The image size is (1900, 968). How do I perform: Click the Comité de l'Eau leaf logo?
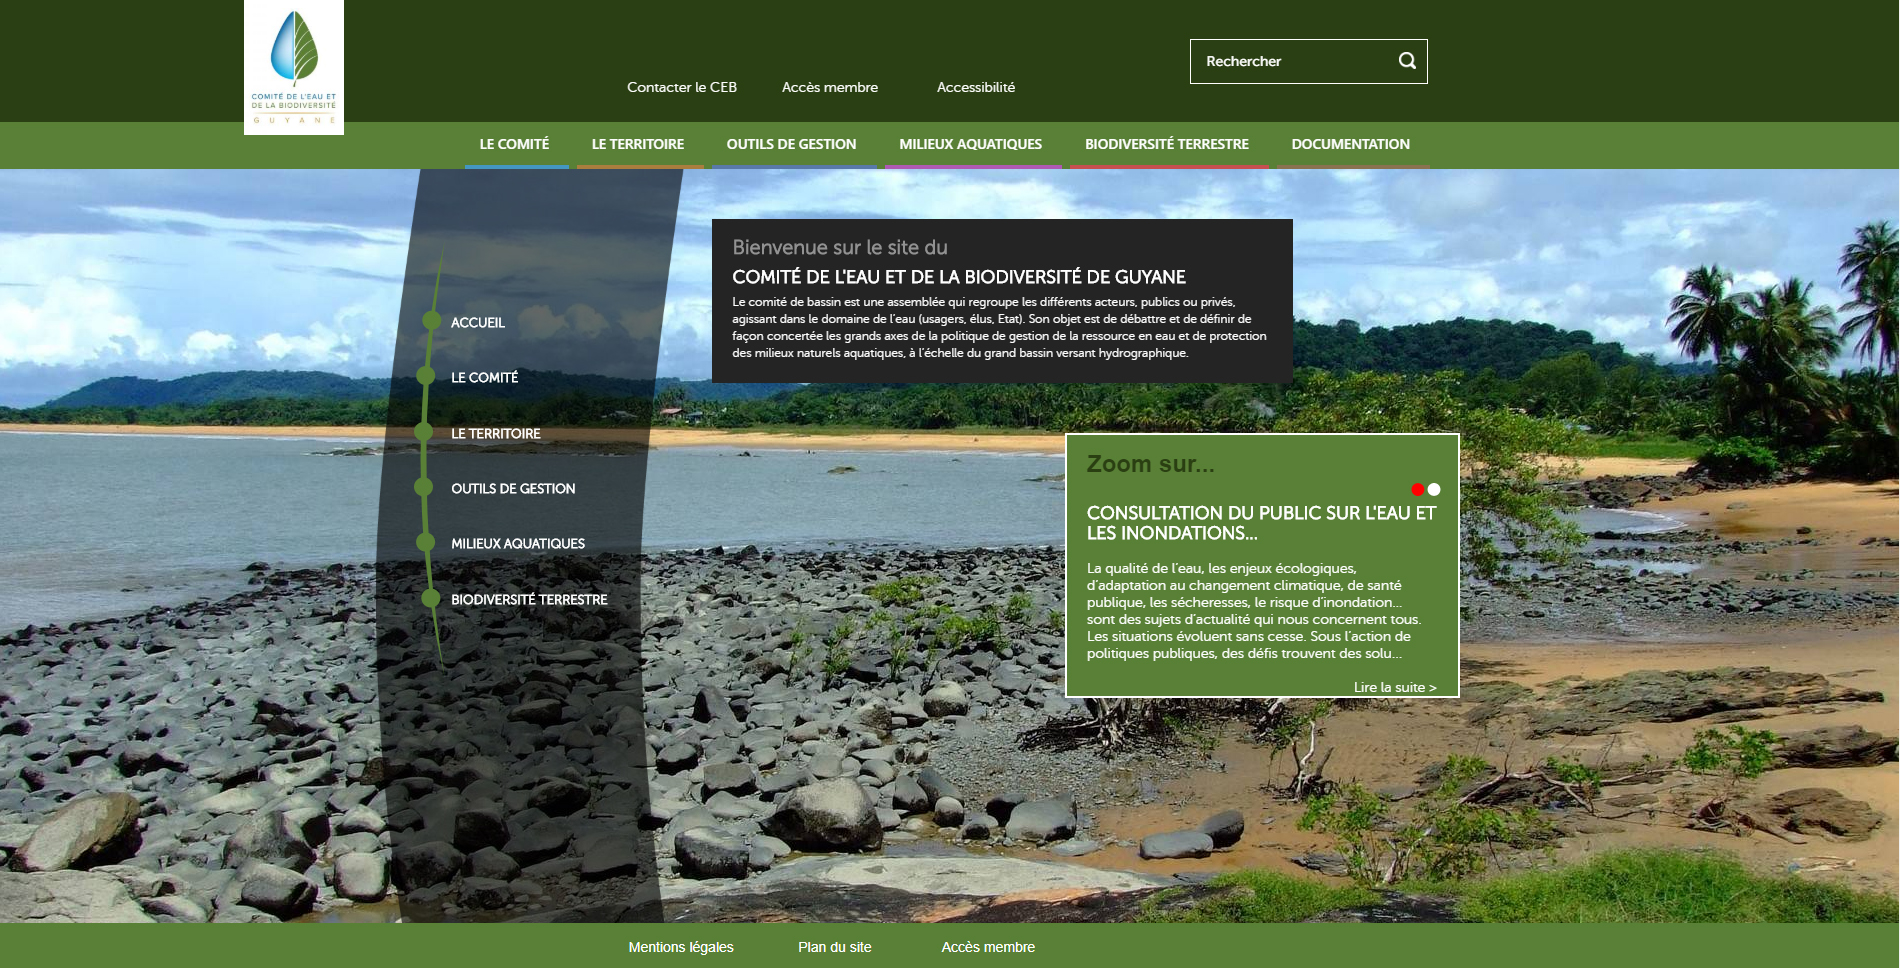tap(294, 67)
